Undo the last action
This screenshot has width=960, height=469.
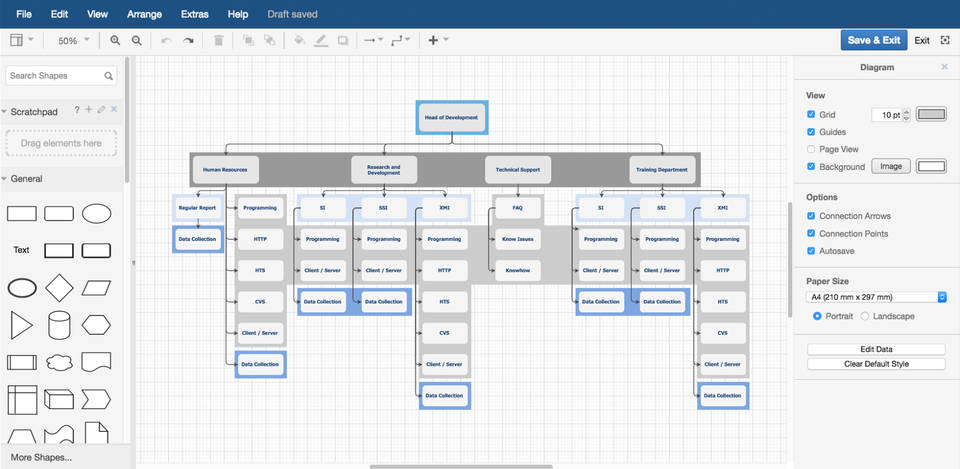165,41
